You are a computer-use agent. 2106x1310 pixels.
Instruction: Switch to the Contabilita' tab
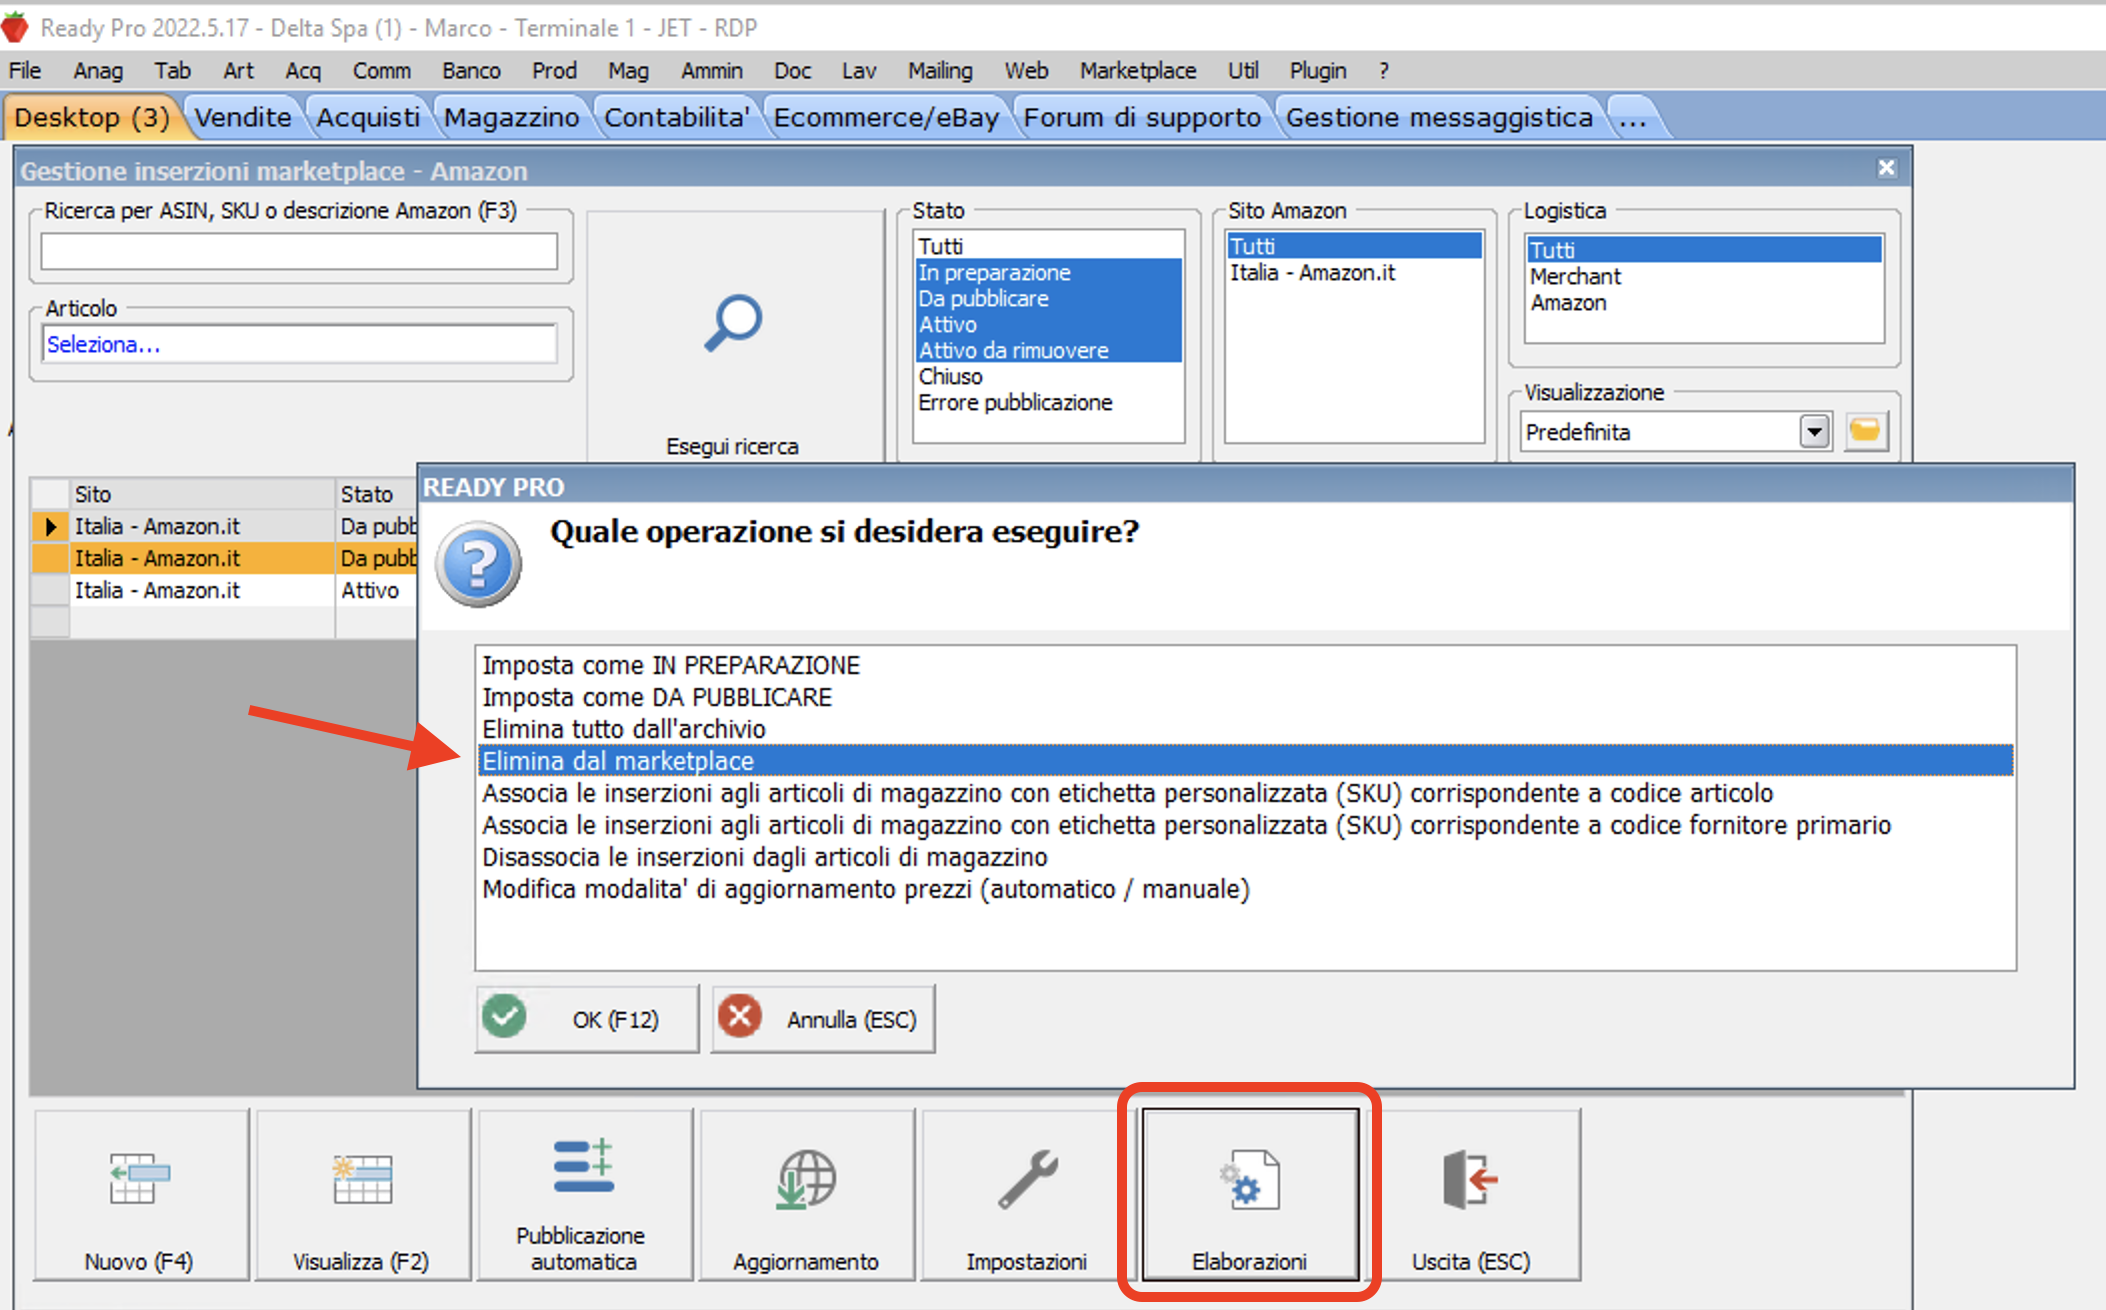click(677, 118)
